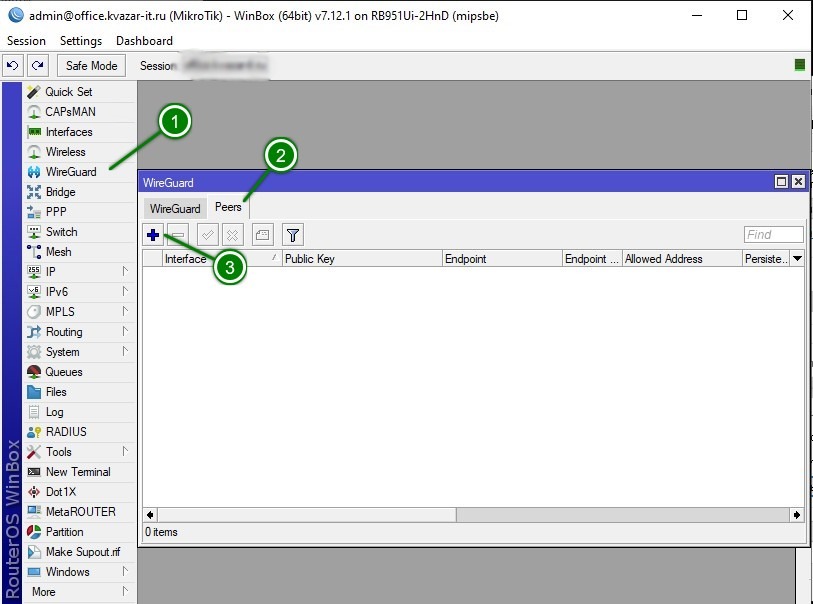Open Files in the sidebar
The width and height of the screenshot is (813, 604).
(x=56, y=392)
